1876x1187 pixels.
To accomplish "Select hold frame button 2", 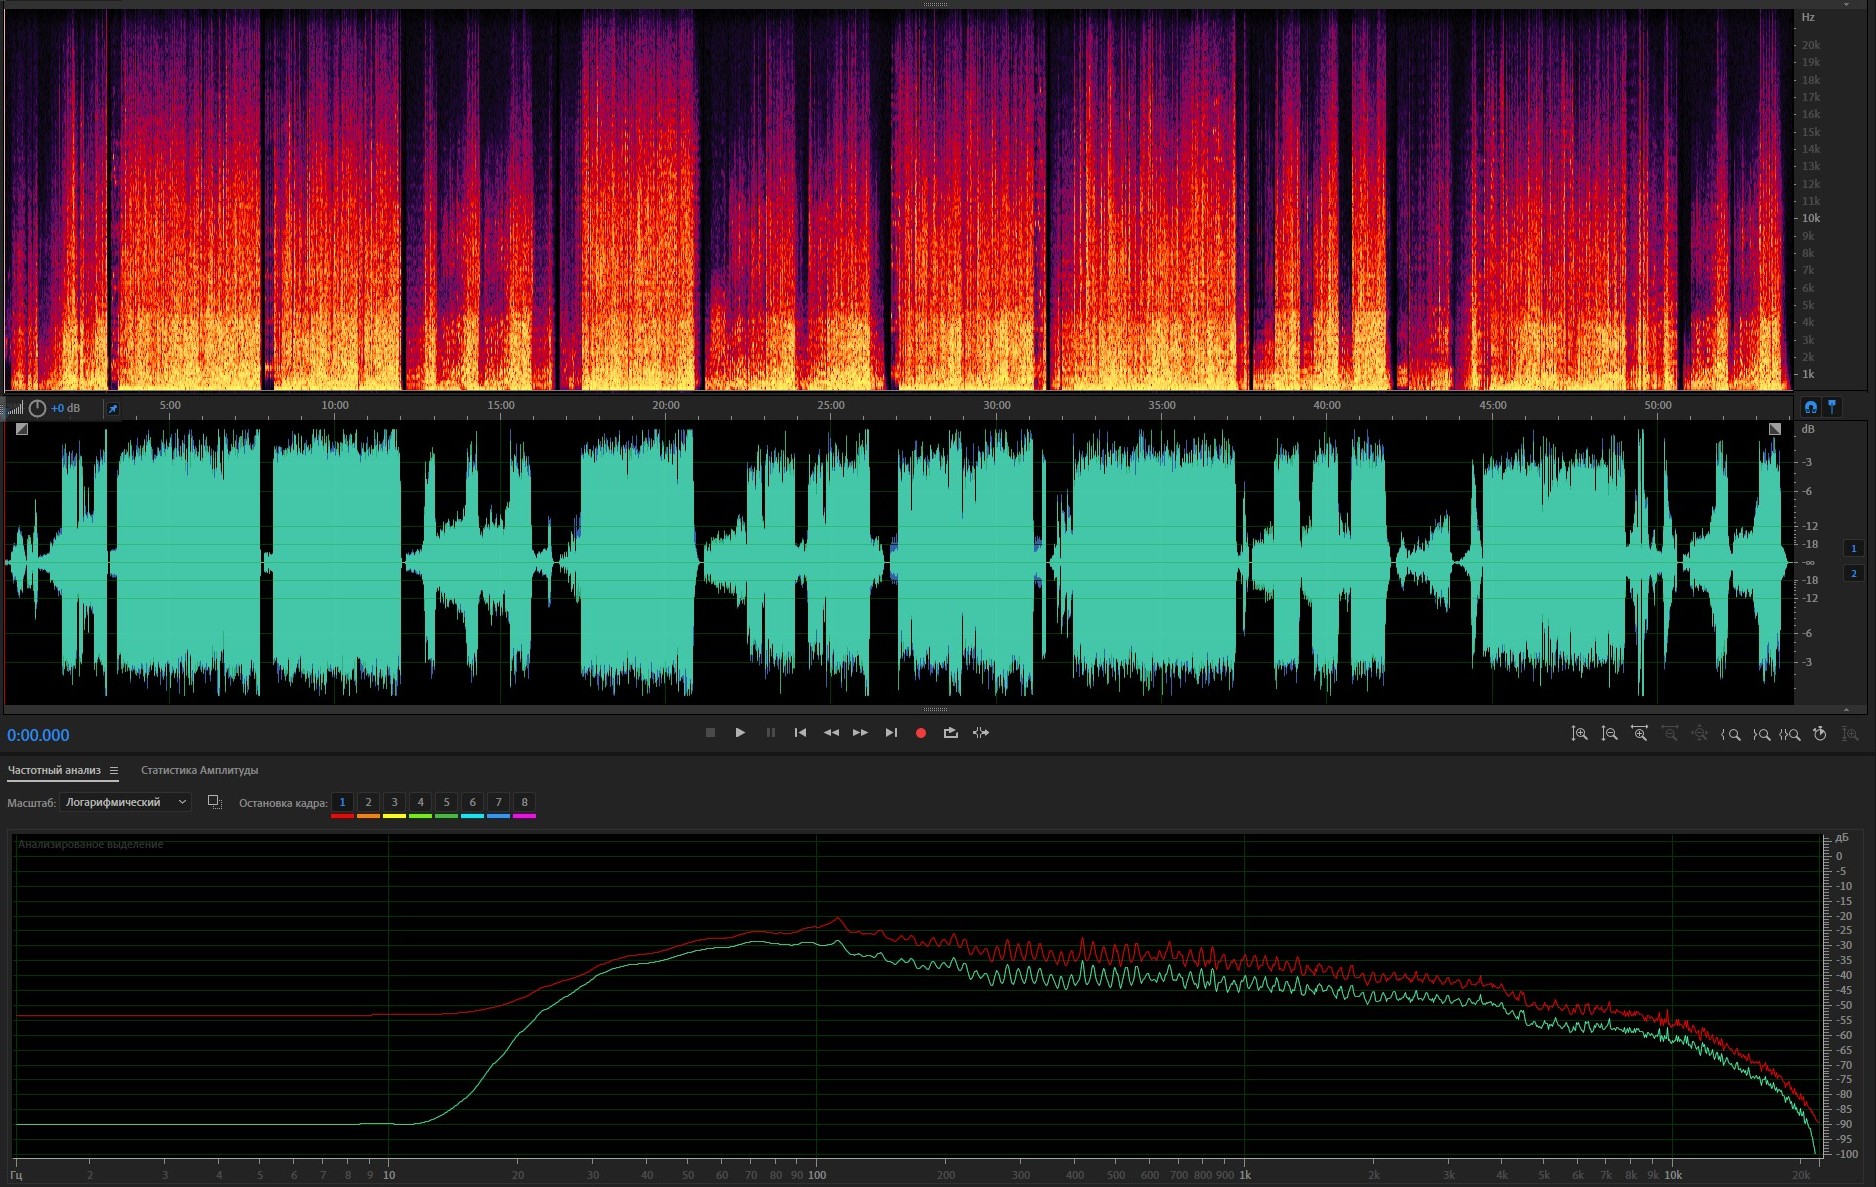I will [368, 802].
